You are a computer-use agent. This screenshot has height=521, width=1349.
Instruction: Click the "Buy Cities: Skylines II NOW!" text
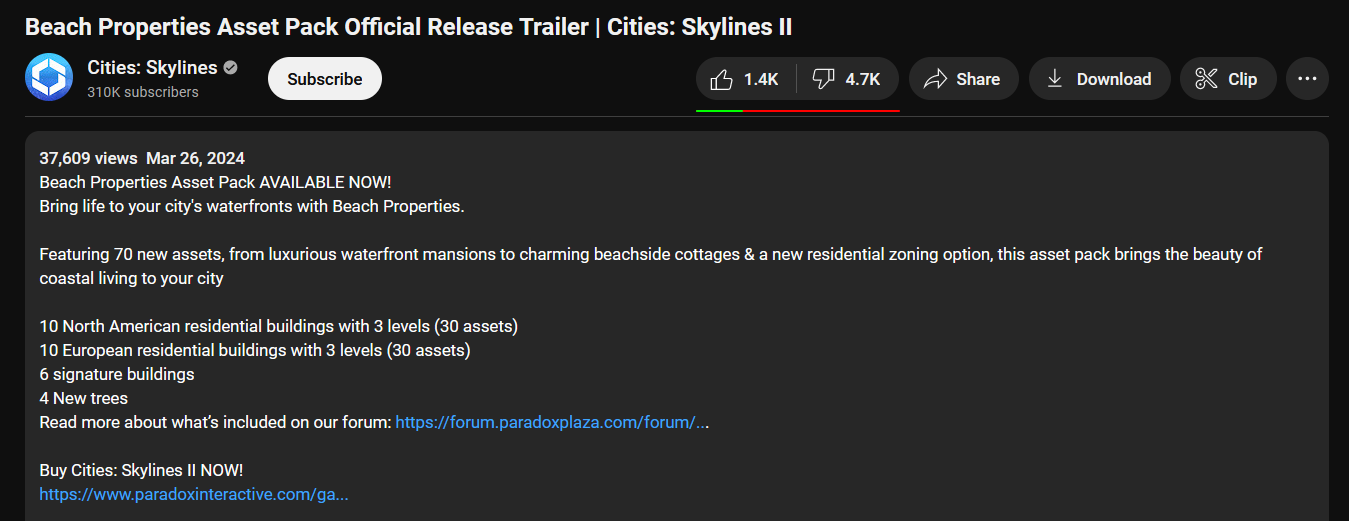click(141, 470)
